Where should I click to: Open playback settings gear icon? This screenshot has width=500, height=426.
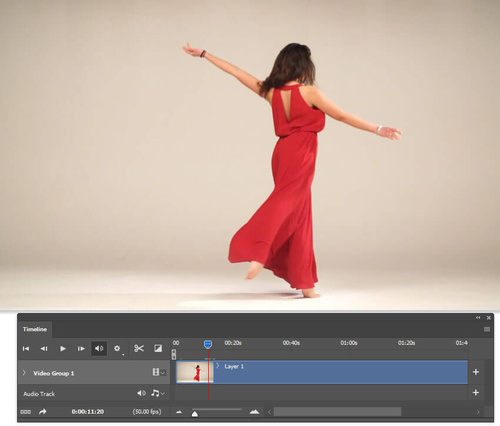[x=117, y=348]
